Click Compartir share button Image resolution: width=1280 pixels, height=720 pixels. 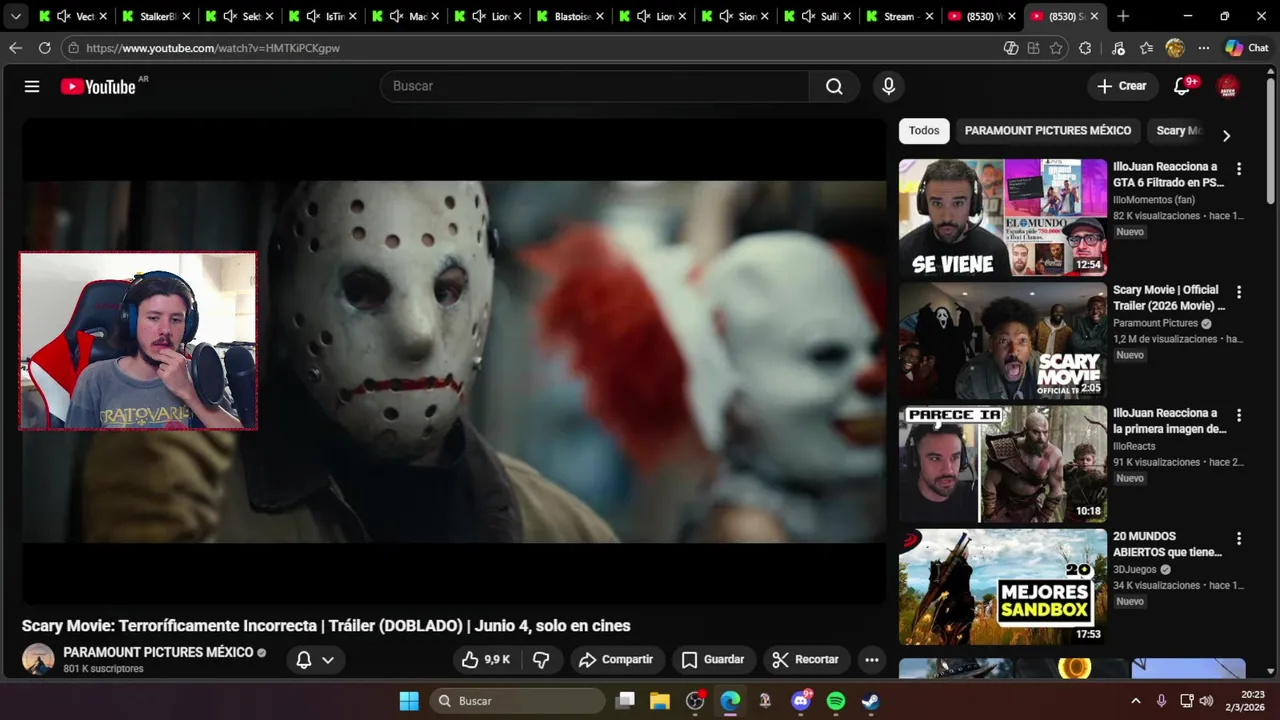coord(616,659)
